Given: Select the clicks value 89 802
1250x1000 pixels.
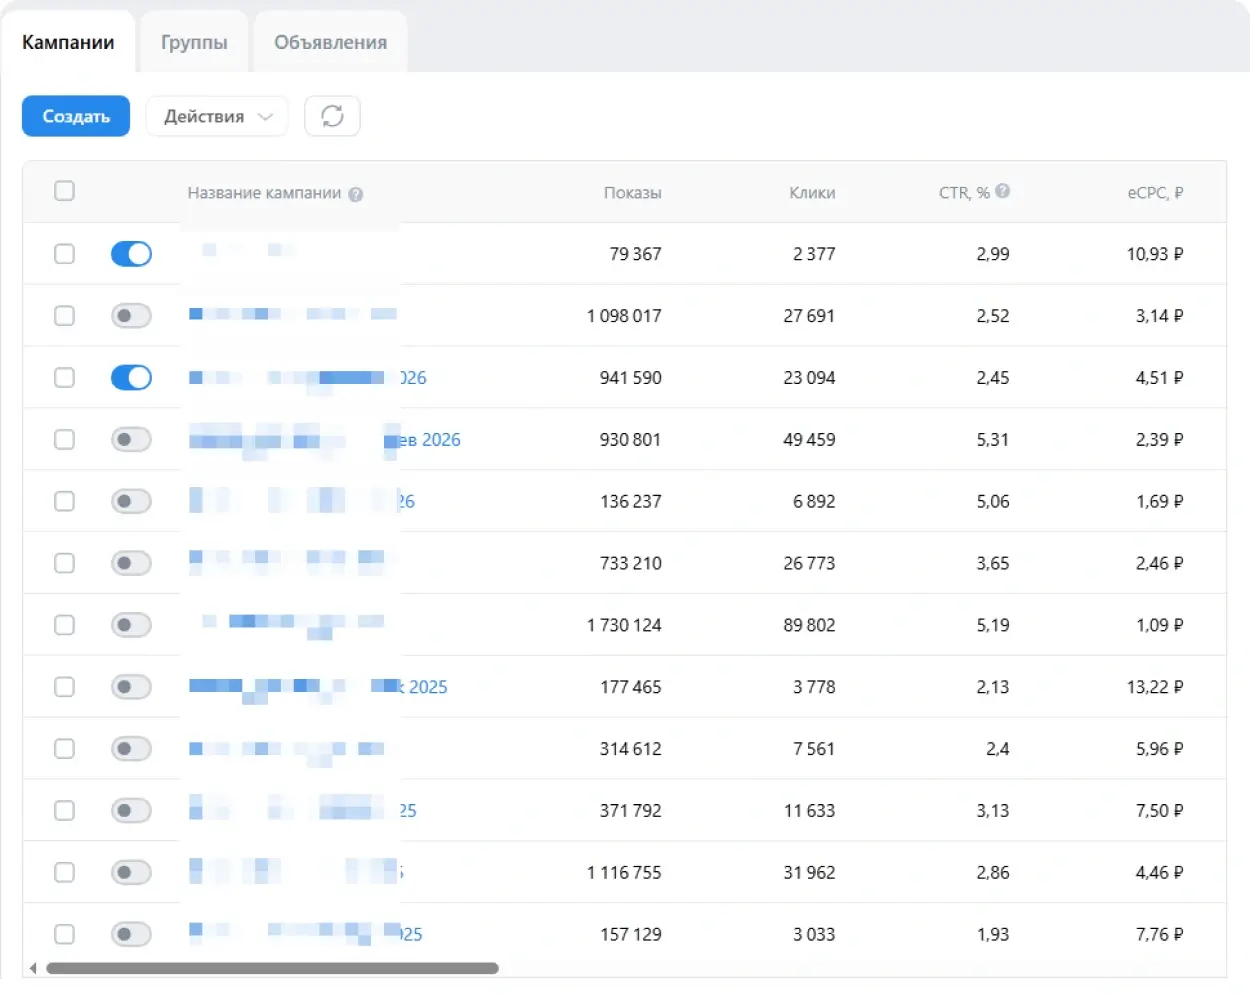Looking at the screenshot, I should (x=809, y=626).
